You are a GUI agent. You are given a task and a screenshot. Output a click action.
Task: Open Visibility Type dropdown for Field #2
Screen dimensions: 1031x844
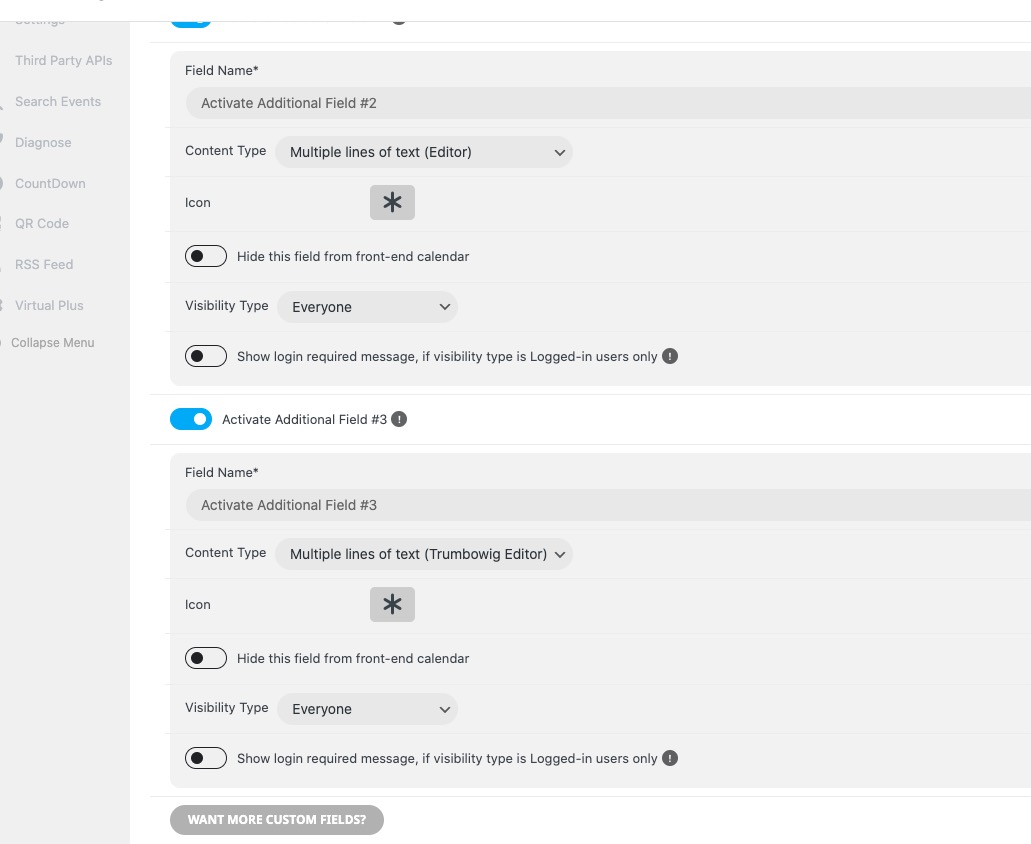tap(368, 307)
